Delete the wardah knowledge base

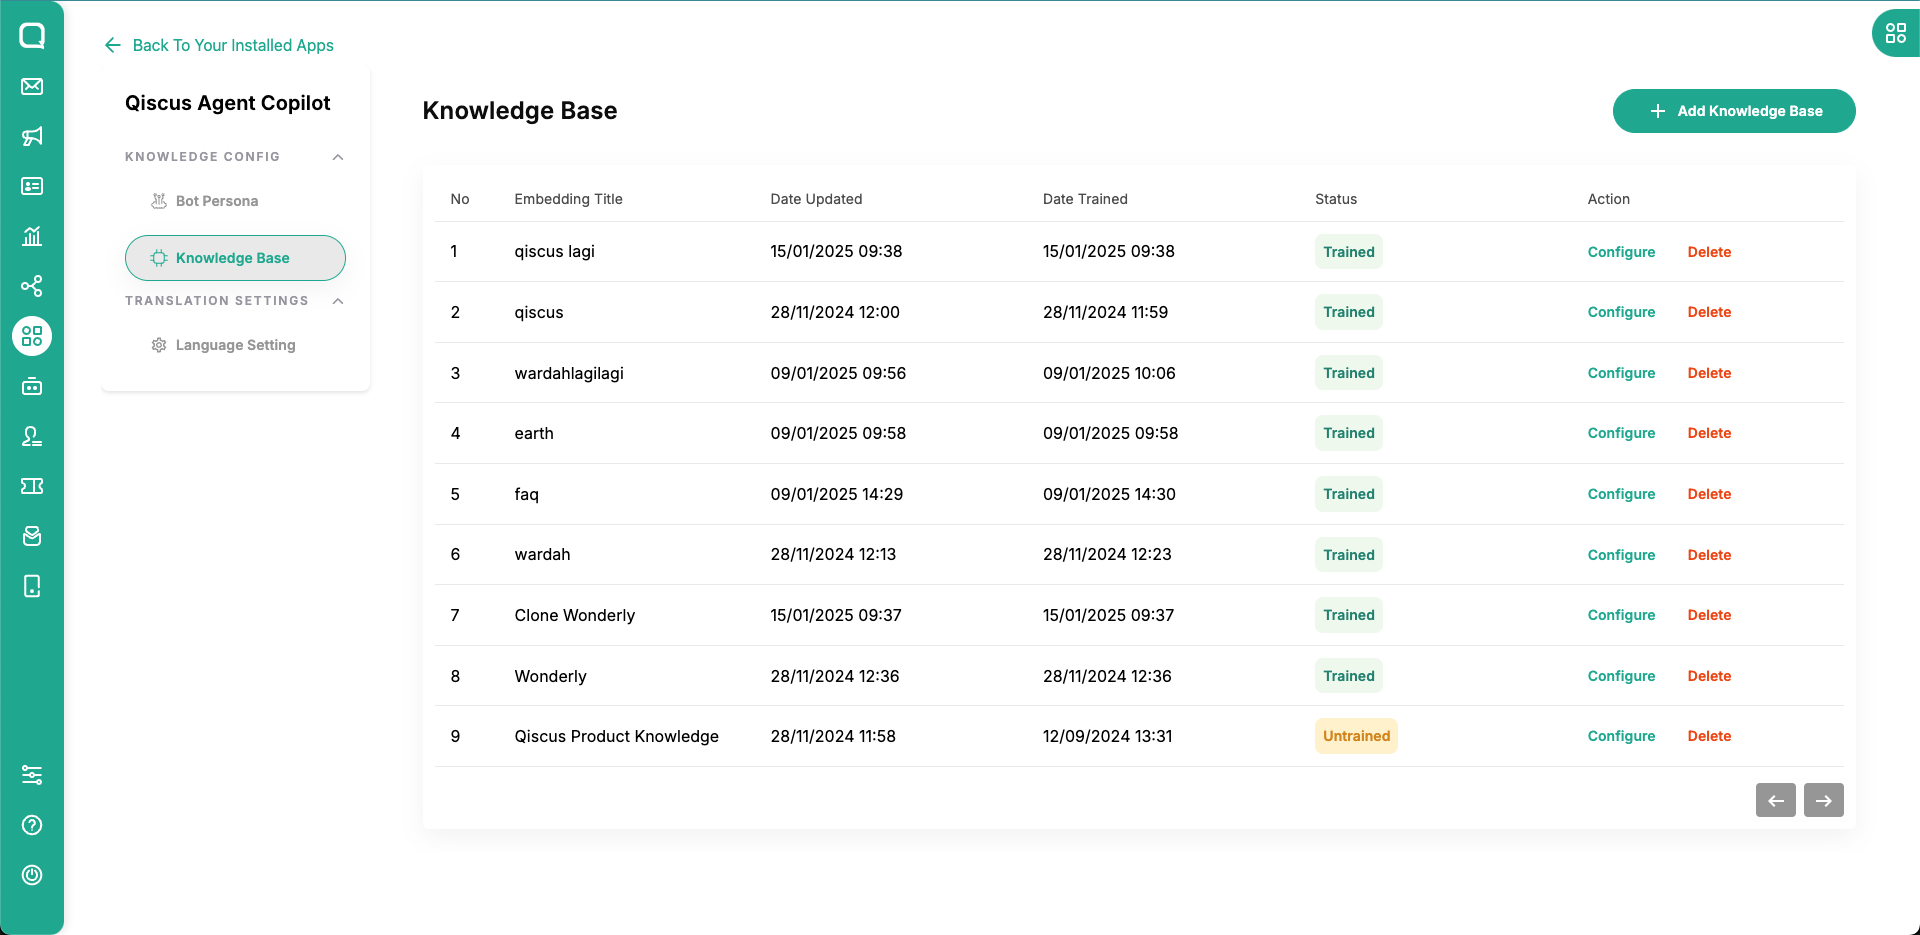[1709, 555]
